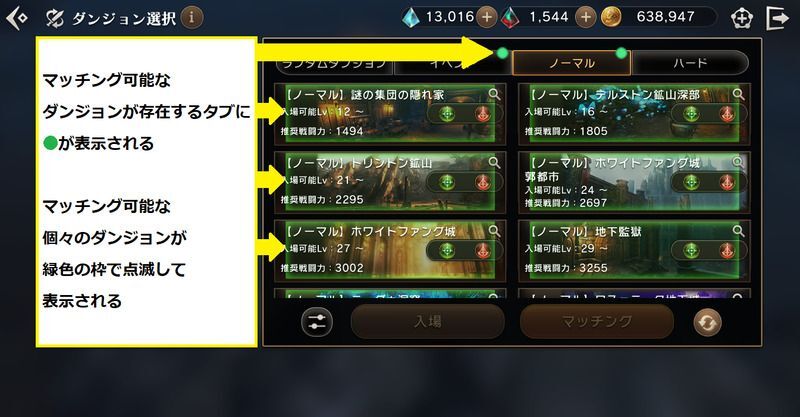Open the cross-shaped menu icon

coord(741,18)
